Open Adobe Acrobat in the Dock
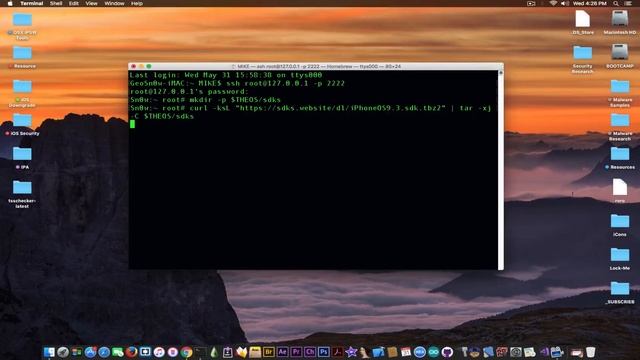The width and height of the screenshot is (640, 360). click(x=337, y=352)
